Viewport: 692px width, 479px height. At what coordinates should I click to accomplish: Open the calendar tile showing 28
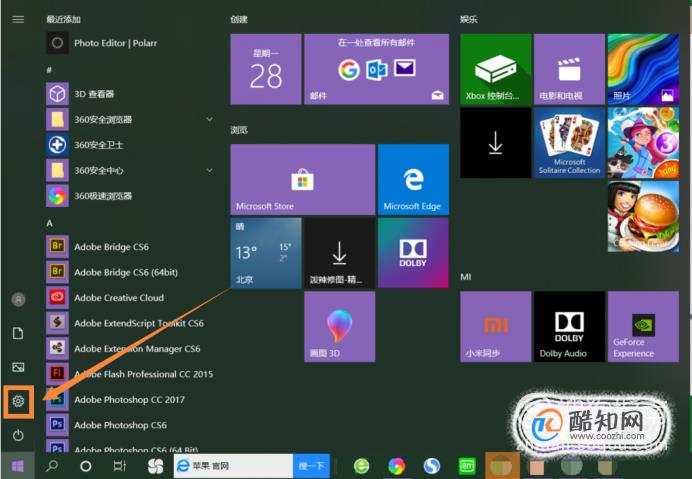coord(266,69)
